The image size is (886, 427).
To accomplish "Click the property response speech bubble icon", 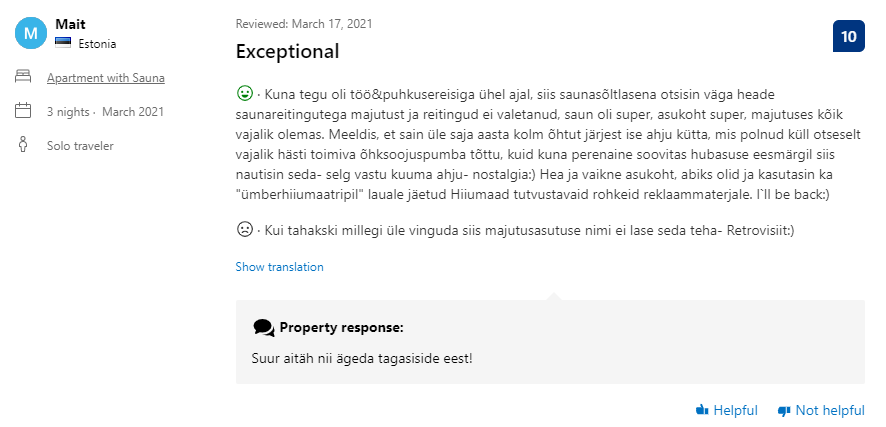I will (x=264, y=328).
